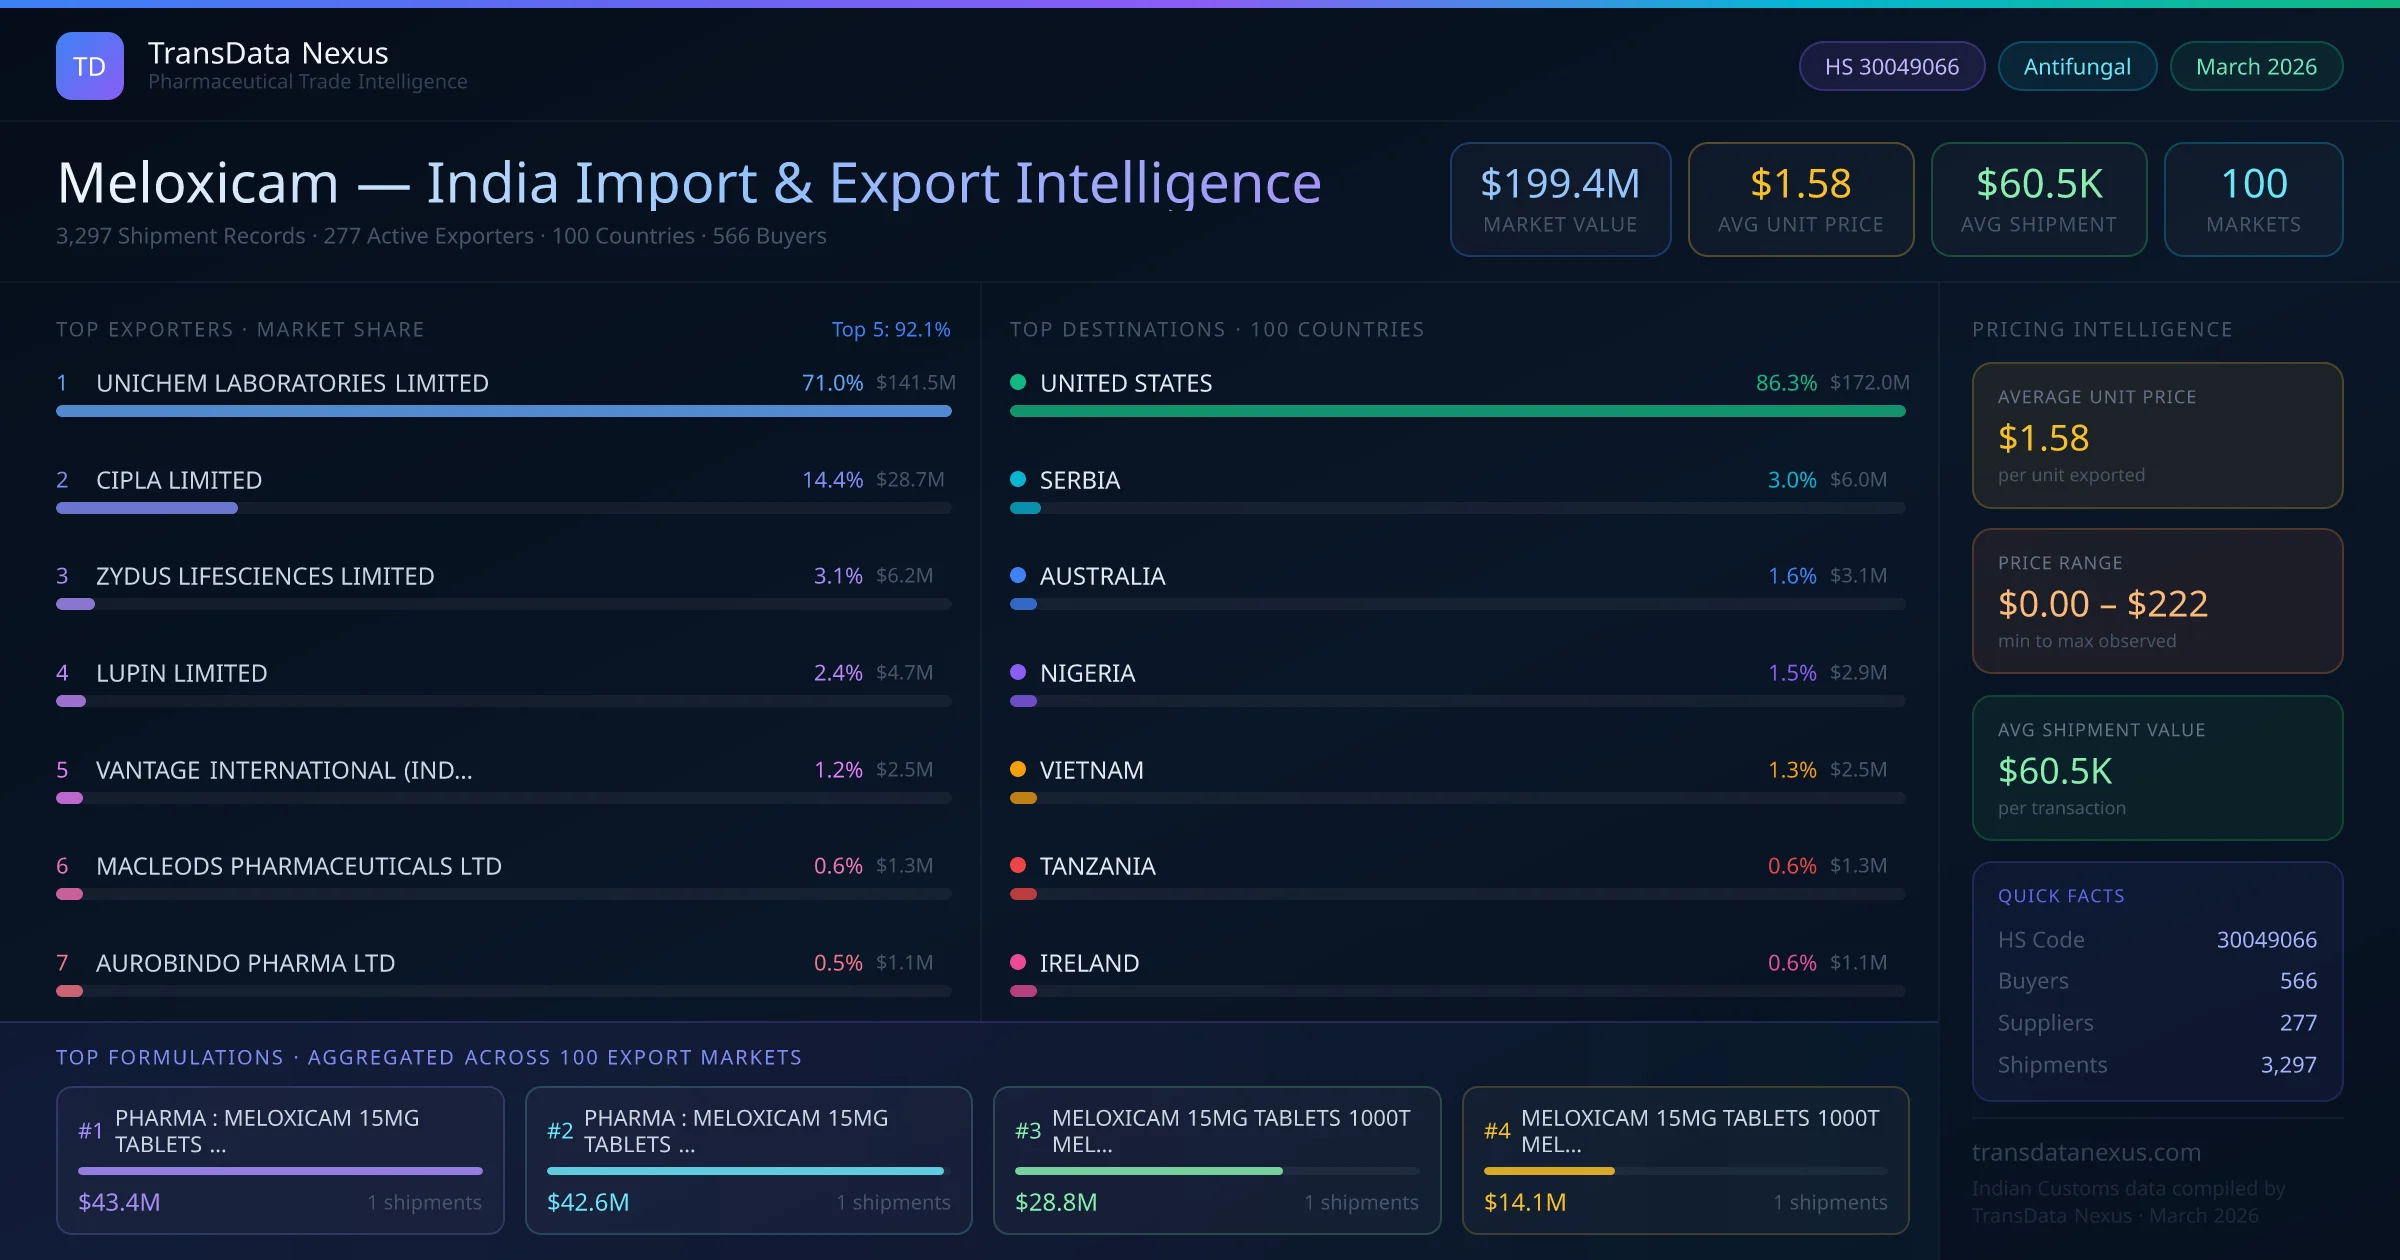Click the red Tanzania dot marker

(1018, 865)
